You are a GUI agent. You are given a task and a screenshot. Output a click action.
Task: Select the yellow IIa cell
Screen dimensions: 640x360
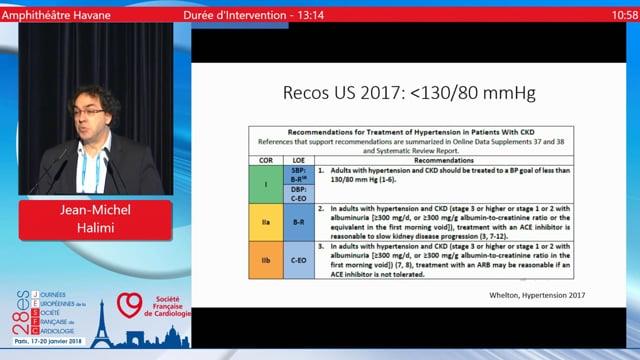(266, 222)
